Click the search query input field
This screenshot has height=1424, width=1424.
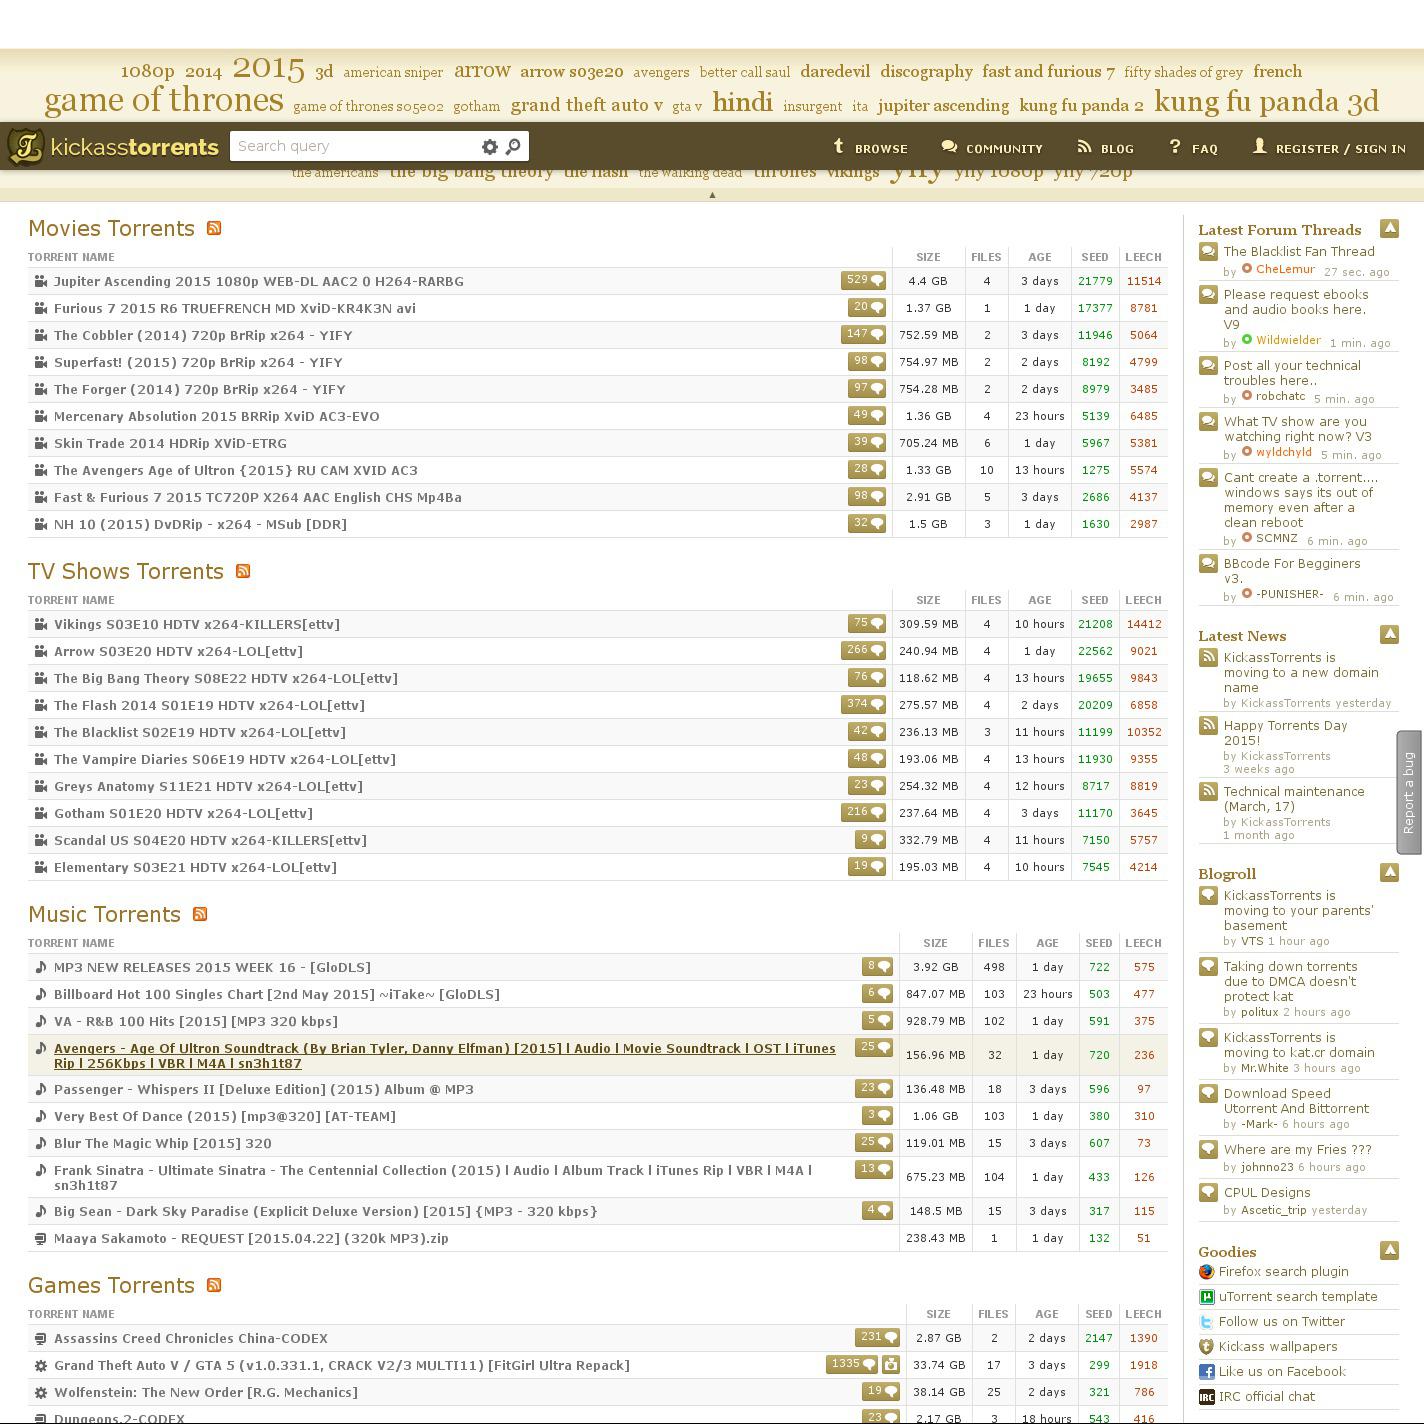coord(350,146)
